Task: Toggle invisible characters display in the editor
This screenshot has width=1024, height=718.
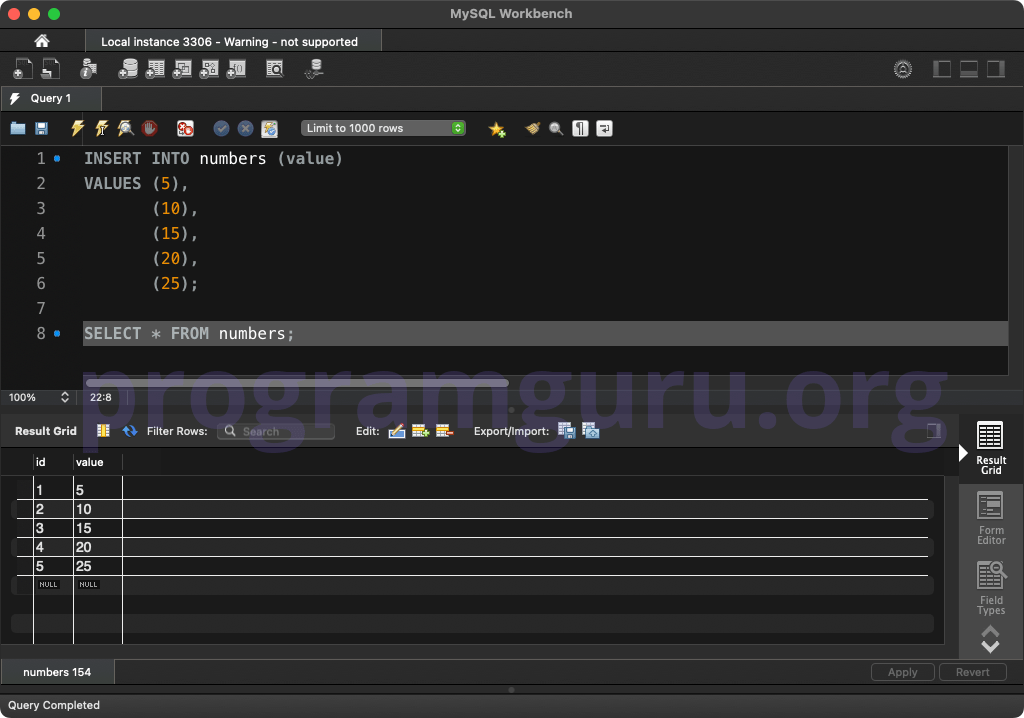Action: coord(580,128)
